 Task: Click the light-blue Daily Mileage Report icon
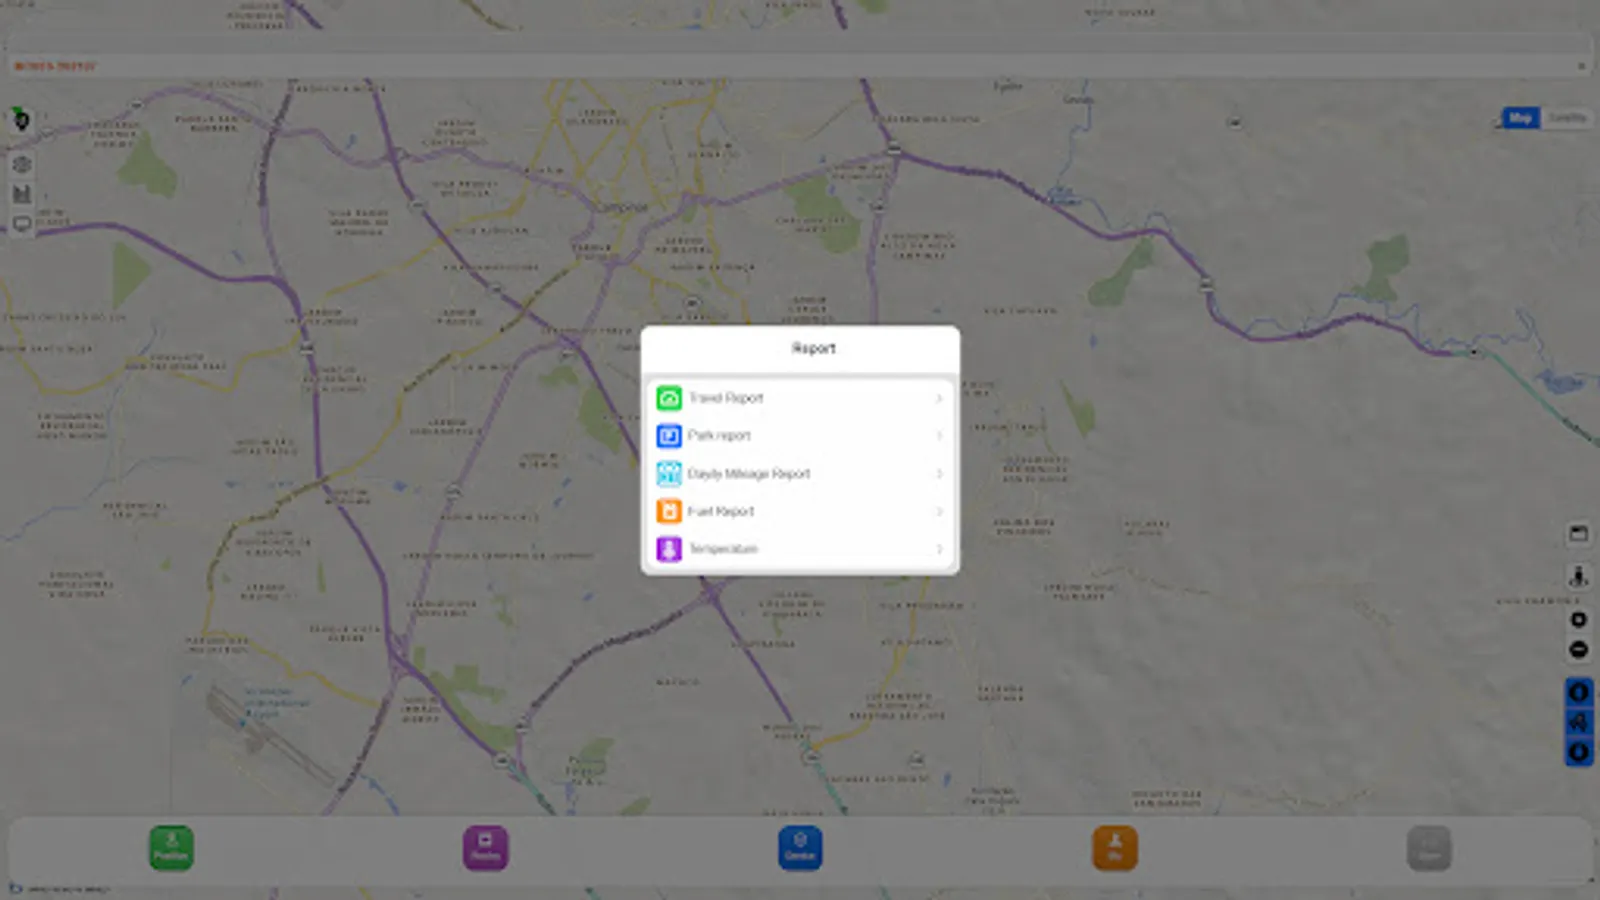(669, 474)
